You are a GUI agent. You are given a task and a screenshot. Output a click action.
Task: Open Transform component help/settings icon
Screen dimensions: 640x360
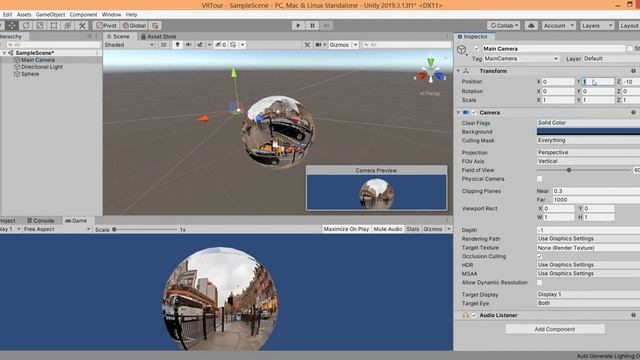tap(633, 71)
